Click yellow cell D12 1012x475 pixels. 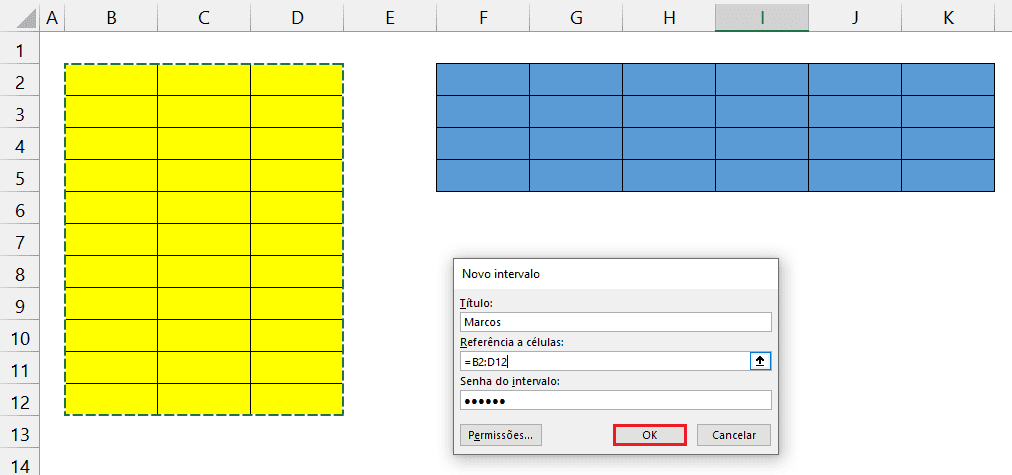tap(297, 399)
